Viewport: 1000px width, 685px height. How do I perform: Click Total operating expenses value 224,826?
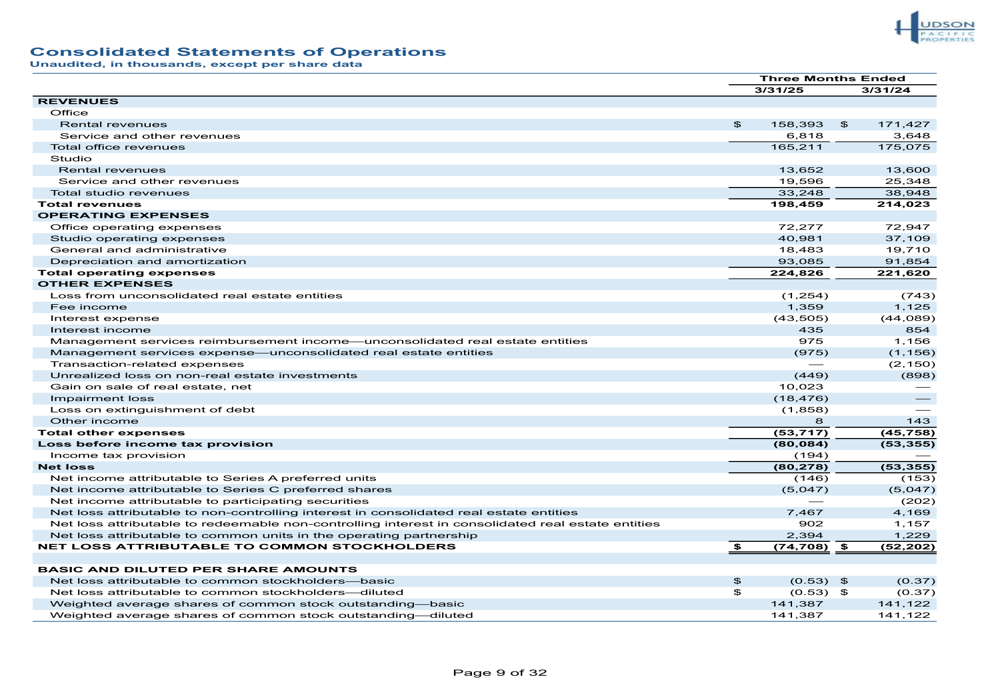[x=797, y=273]
